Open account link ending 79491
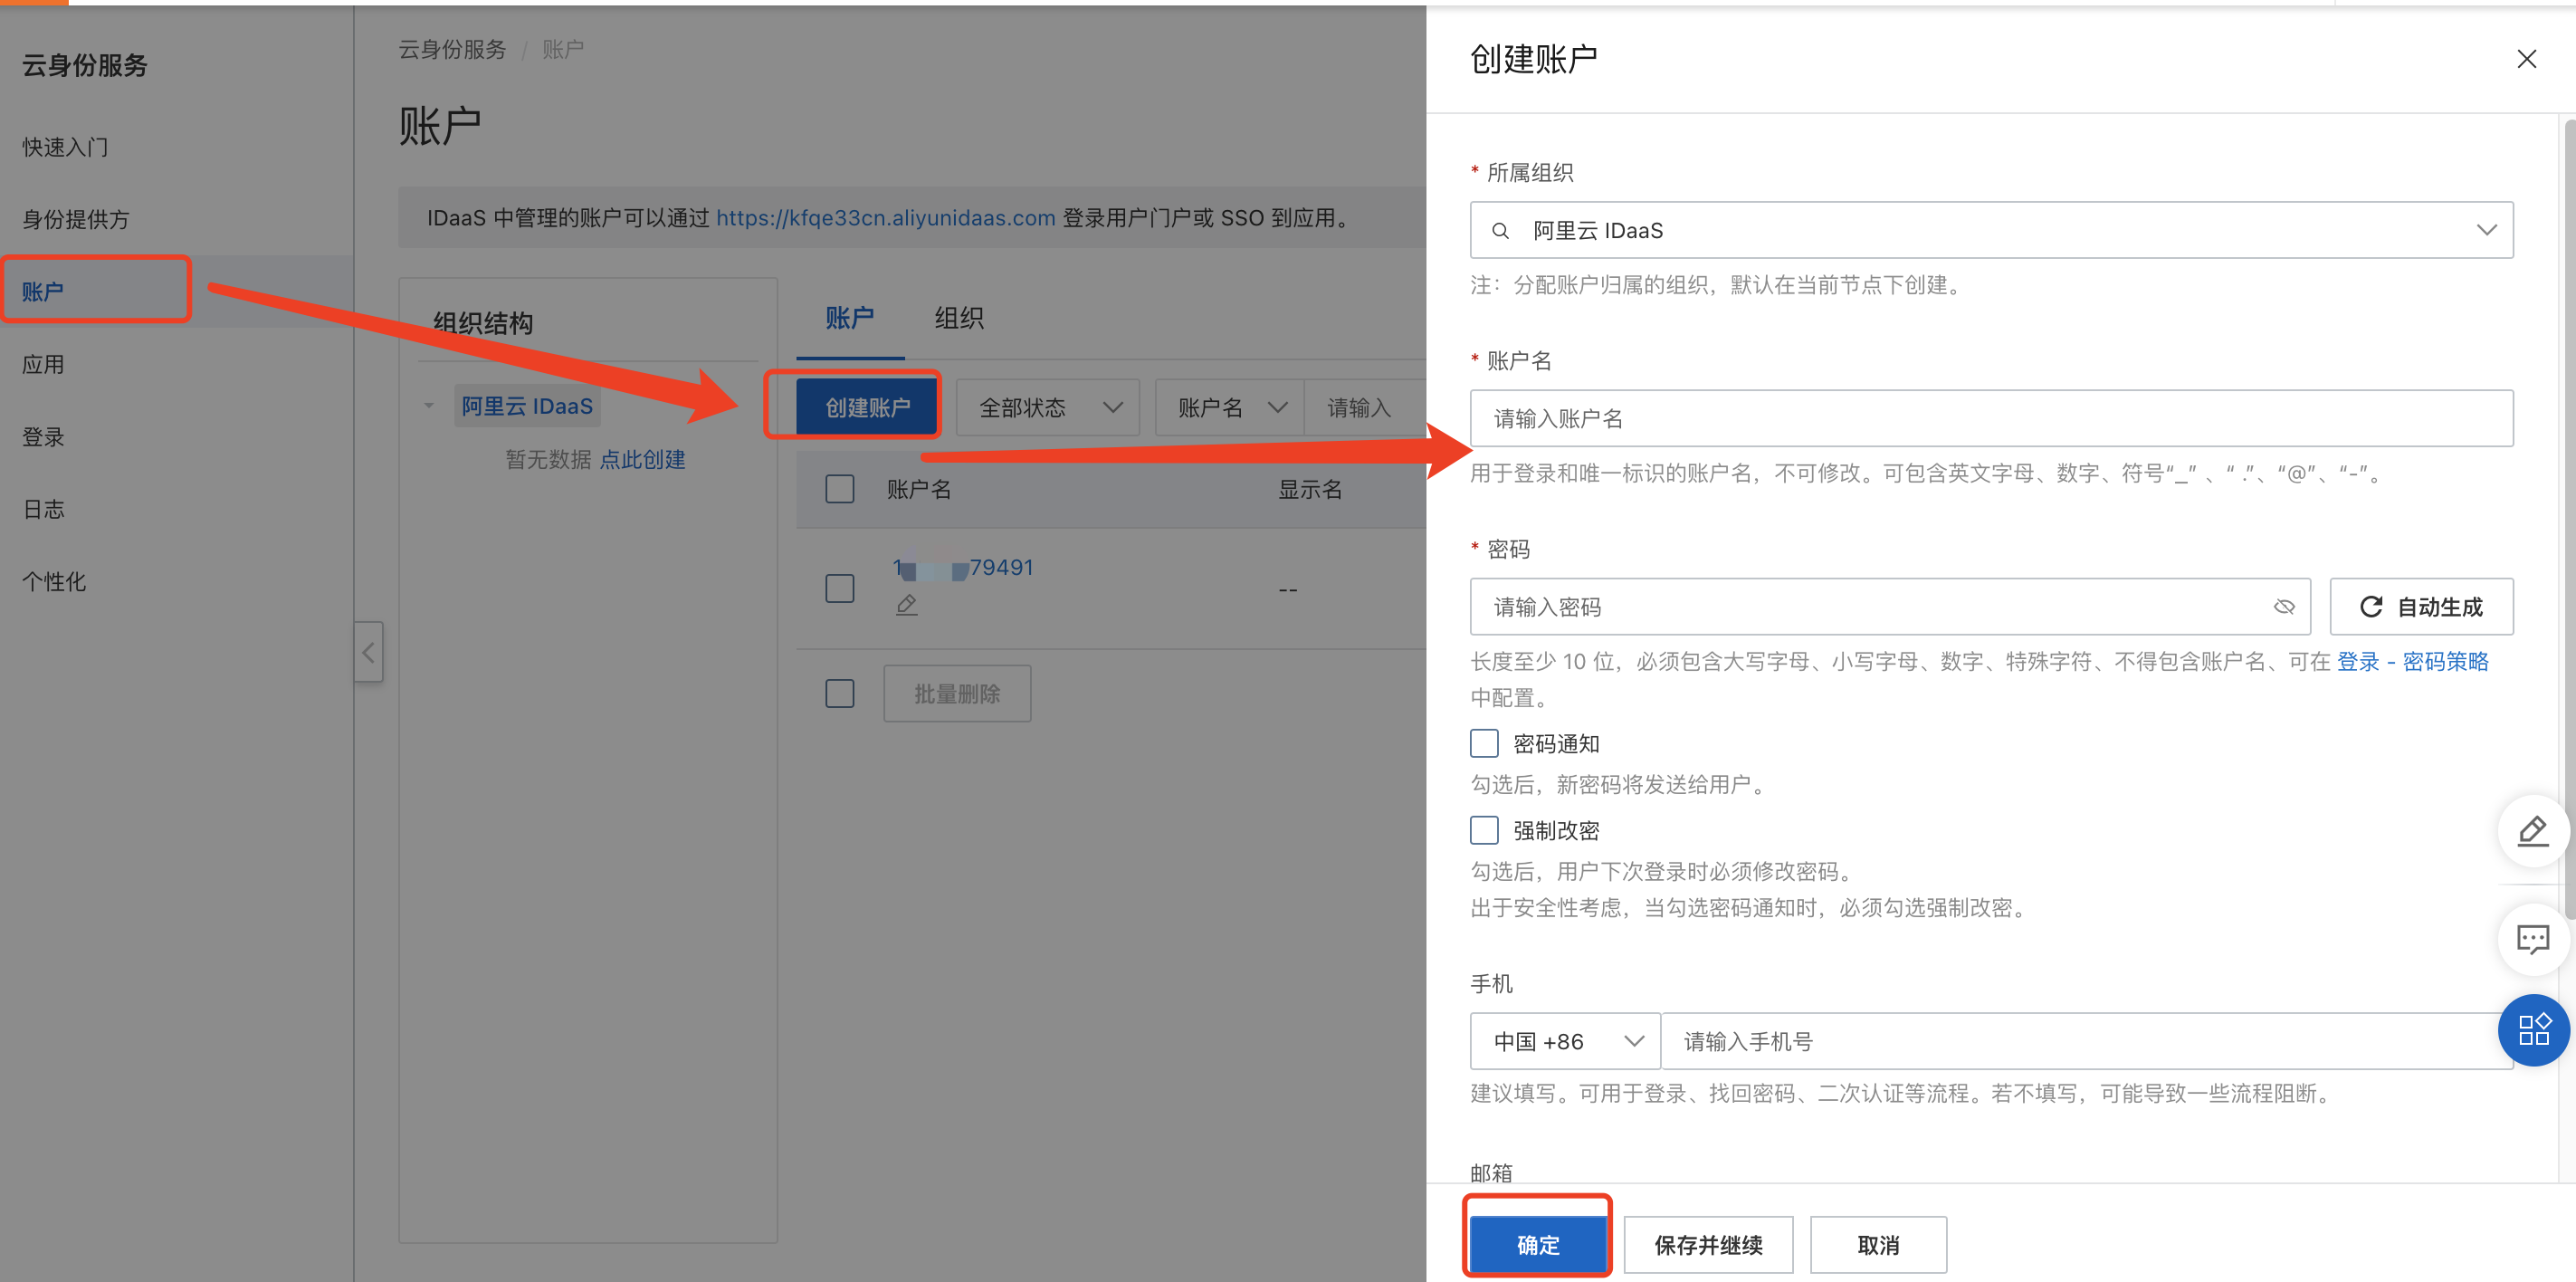 coord(963,568)
